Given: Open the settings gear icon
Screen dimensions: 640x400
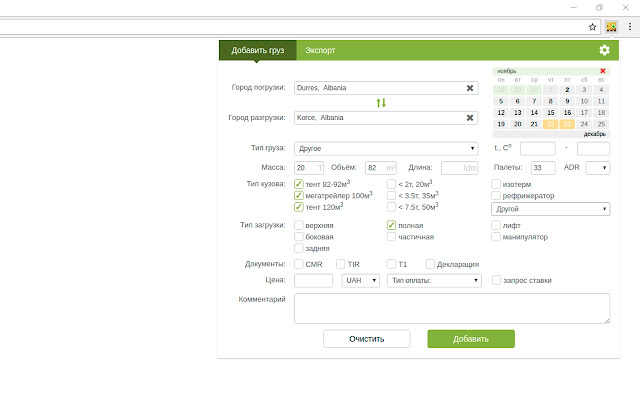Looking at the screenshot, I should [x=604, y=50].
